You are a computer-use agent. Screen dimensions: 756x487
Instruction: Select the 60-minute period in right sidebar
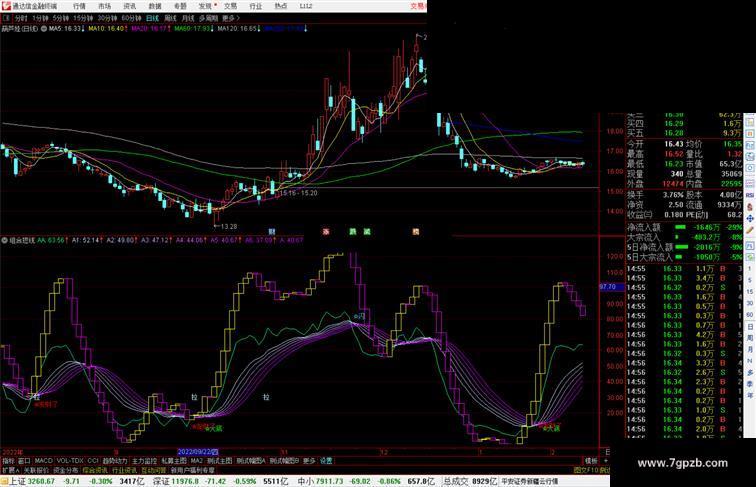tap(750, 315)
